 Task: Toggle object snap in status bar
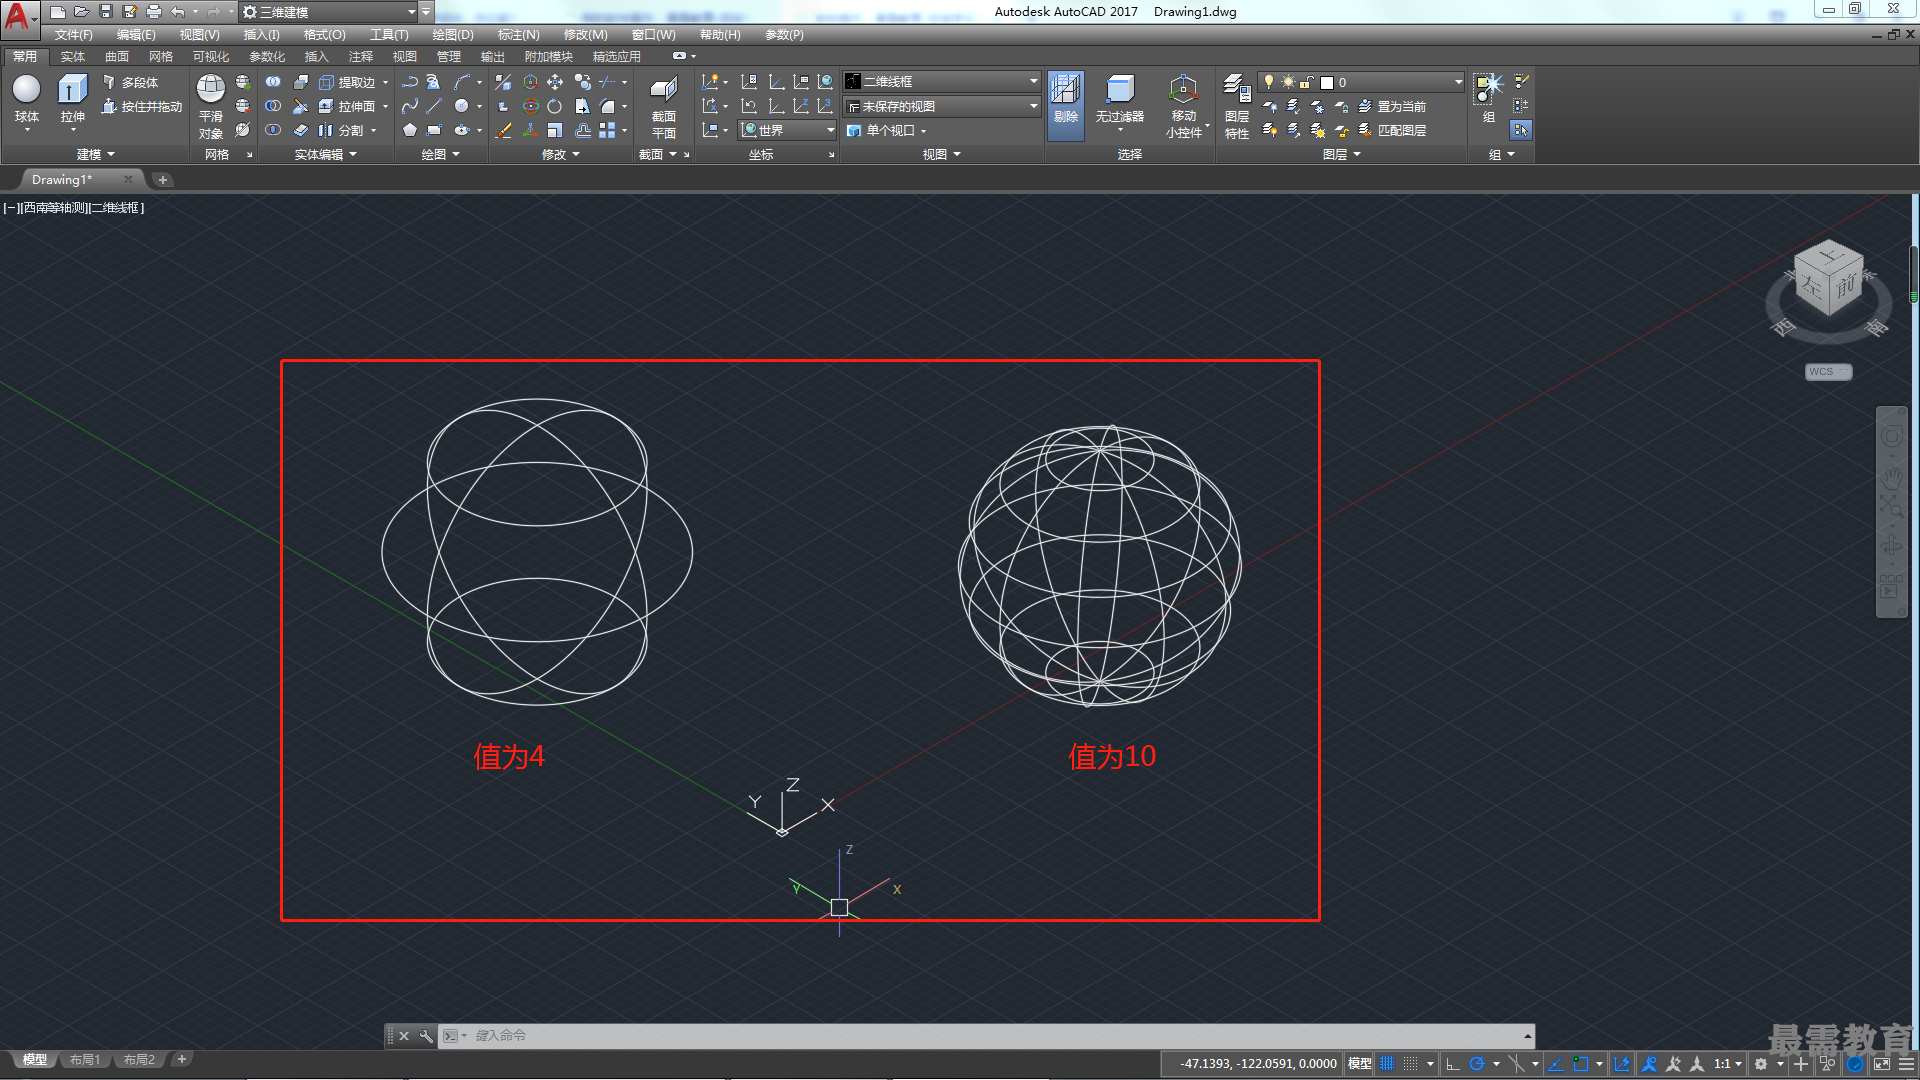point(1580,1064)
